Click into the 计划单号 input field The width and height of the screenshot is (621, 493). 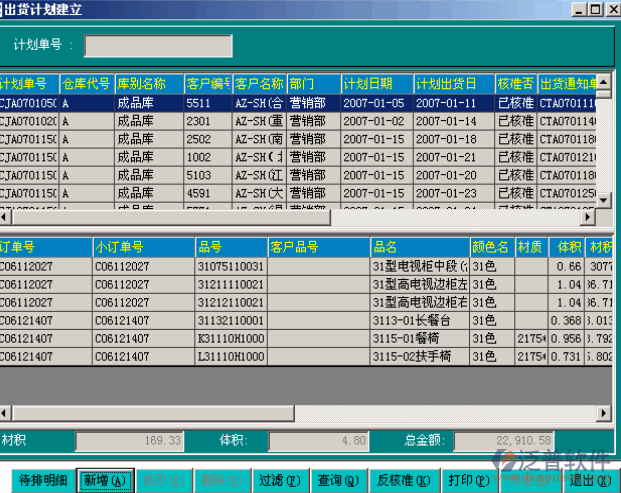tap(158, 46)
